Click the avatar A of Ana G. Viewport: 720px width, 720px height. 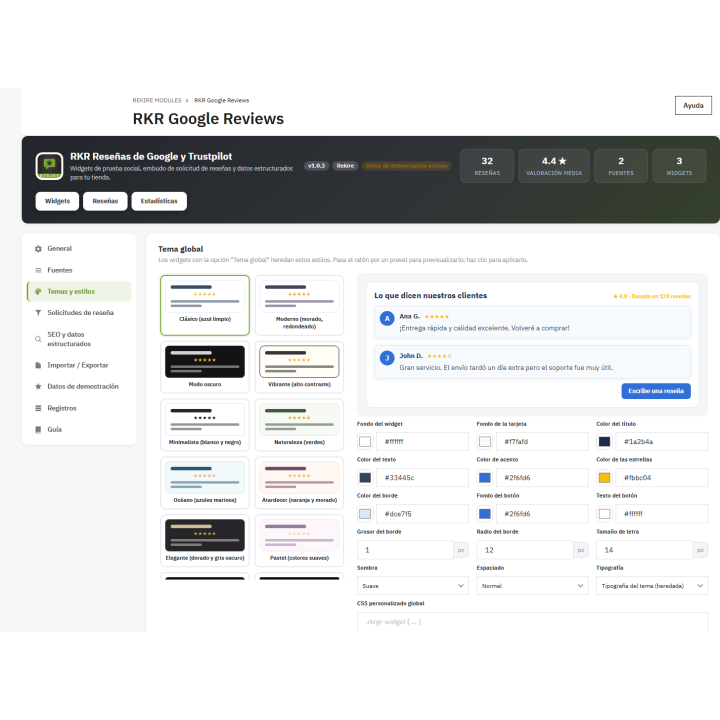387,318
